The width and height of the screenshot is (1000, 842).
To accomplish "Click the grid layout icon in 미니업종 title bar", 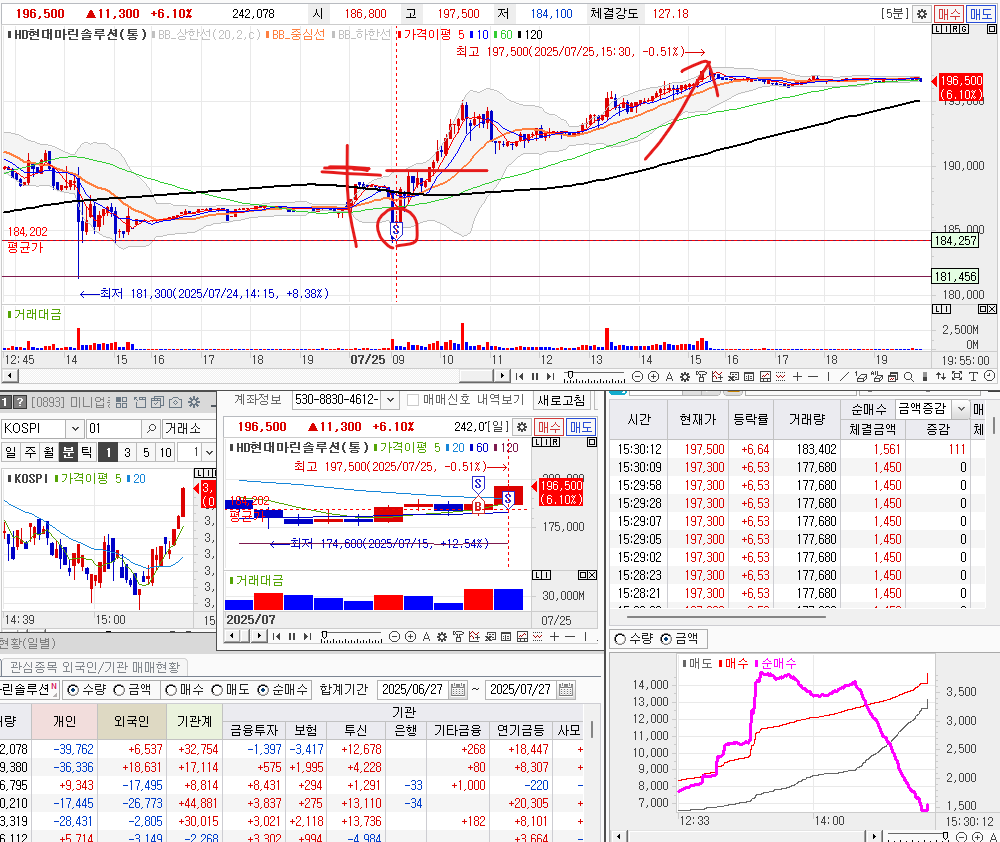I will [x=121, y=402].
